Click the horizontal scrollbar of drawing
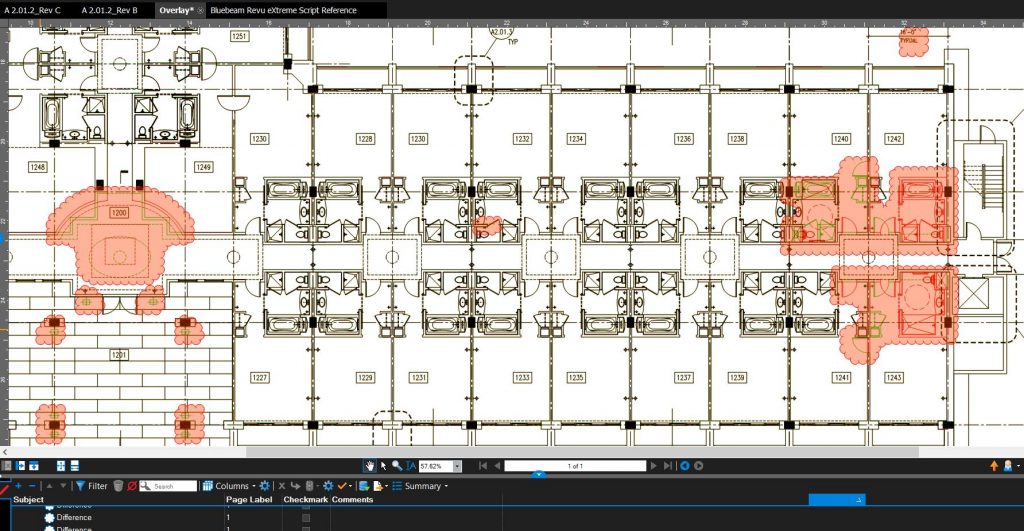 (582, 451)
